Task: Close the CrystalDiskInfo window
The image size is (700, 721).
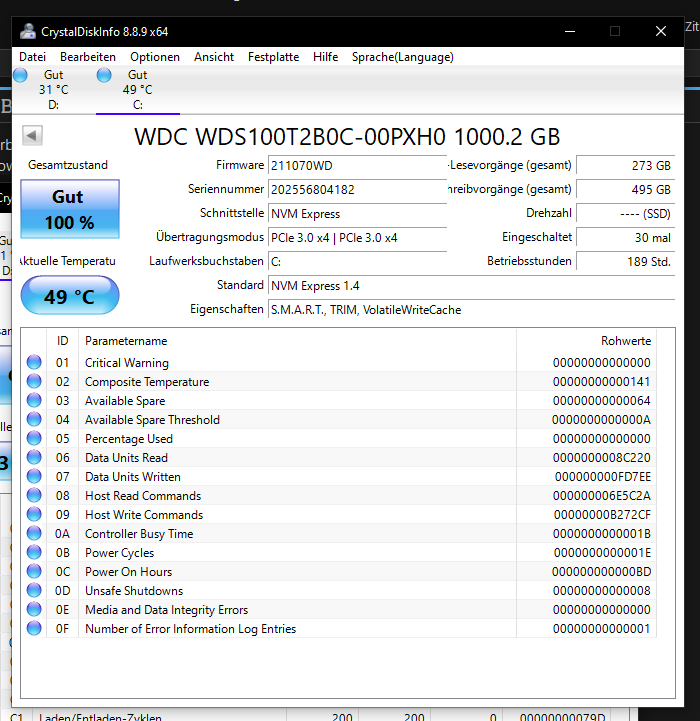Action: tap(661, 31)
